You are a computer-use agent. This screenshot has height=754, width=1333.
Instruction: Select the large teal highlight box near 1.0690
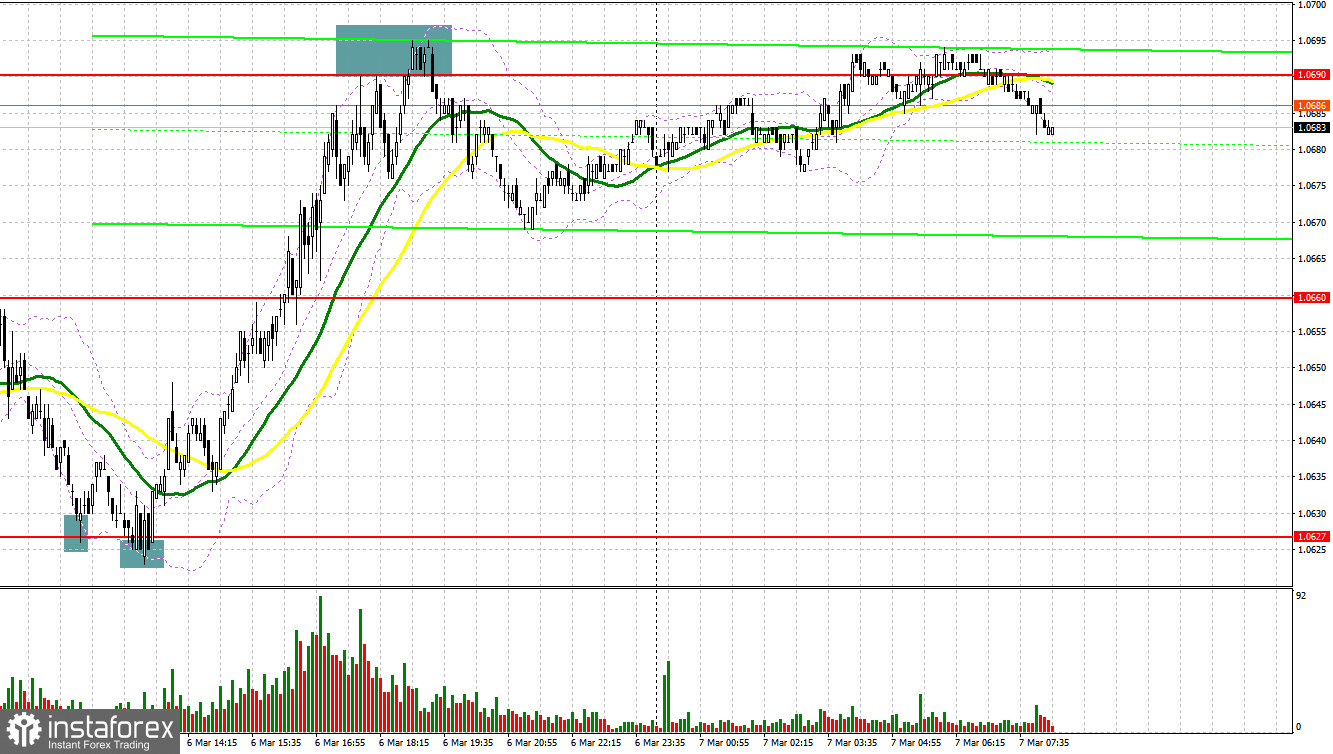394,50
